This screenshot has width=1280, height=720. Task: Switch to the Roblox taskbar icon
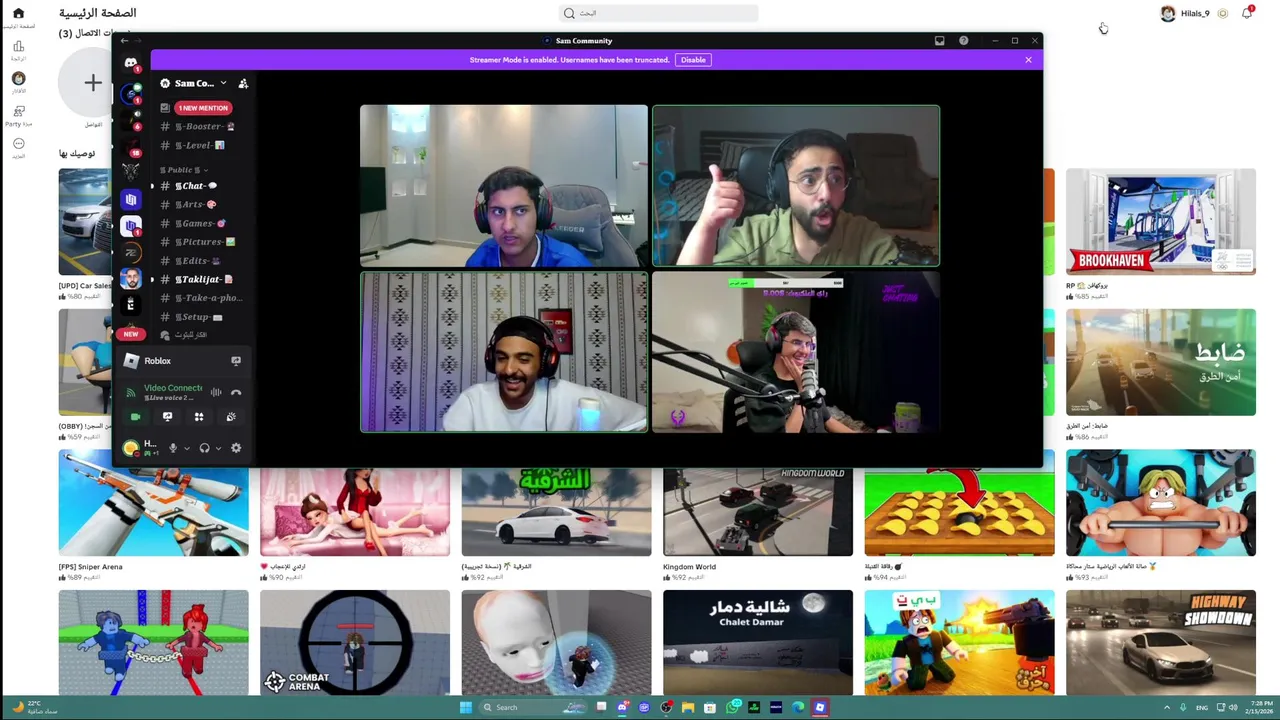click(x=820, y=707)
